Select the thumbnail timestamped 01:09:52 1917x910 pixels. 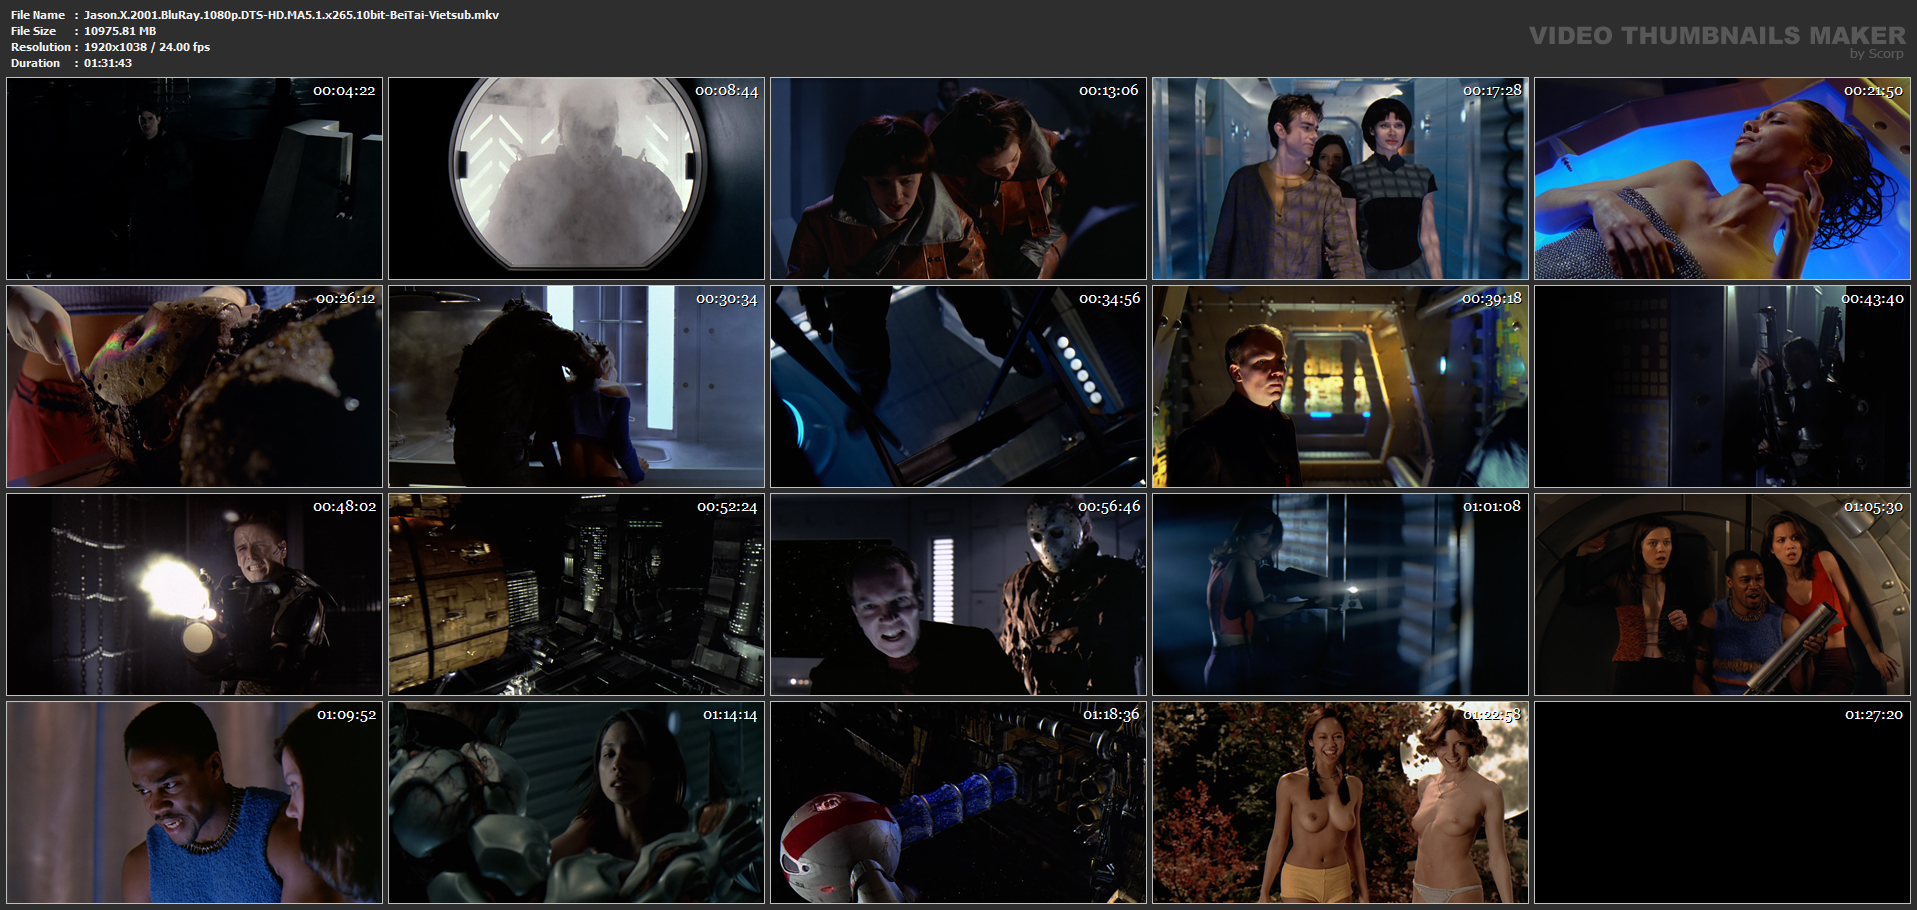(x=194, y=802)
